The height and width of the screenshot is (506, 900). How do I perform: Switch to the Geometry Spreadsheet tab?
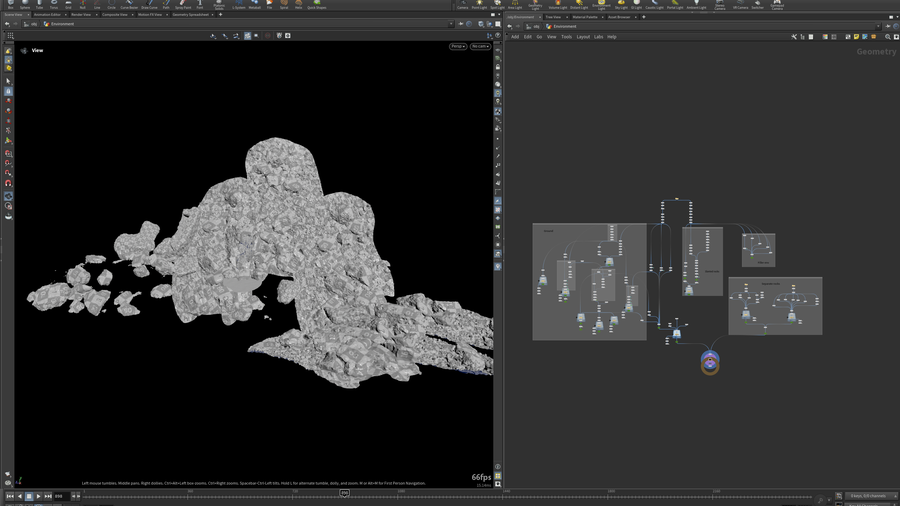coord(190,15)
